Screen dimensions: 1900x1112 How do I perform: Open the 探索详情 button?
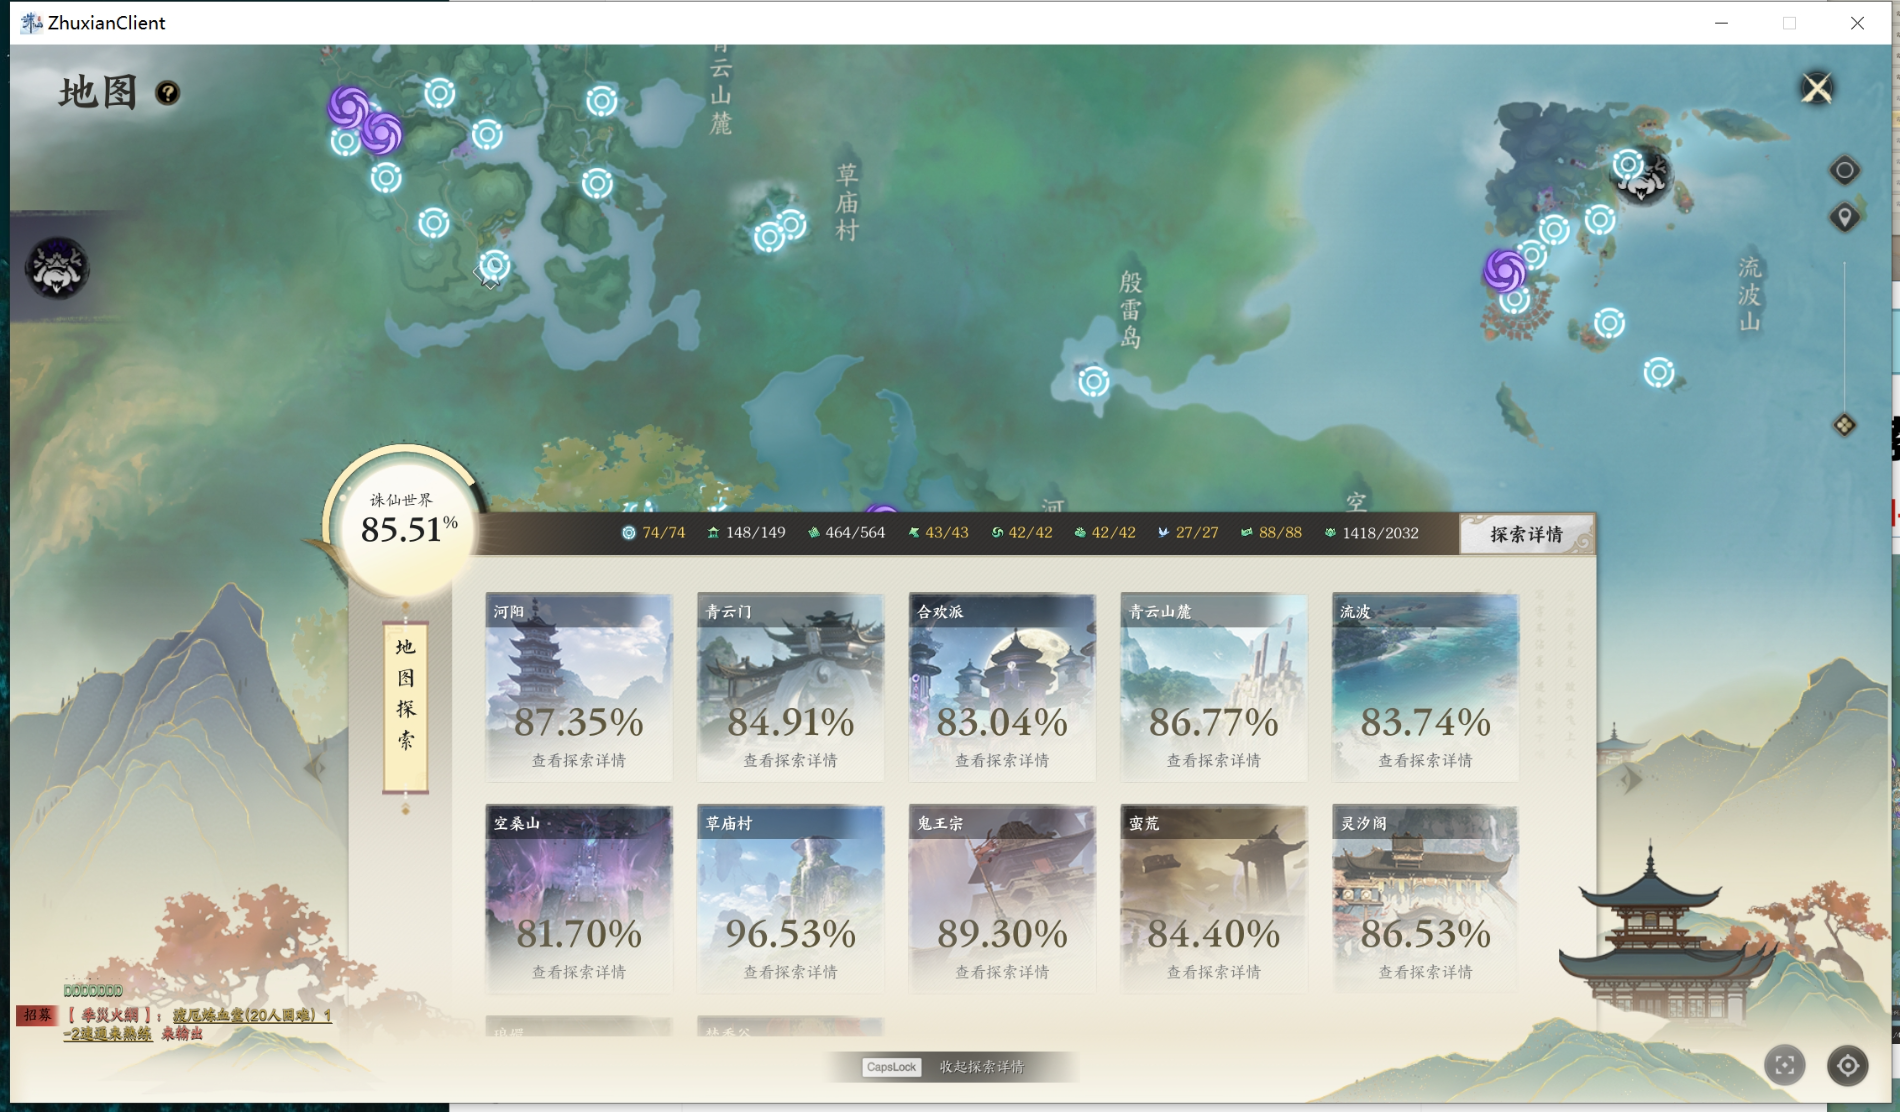pyautogui.click(x=1526, y=534)
